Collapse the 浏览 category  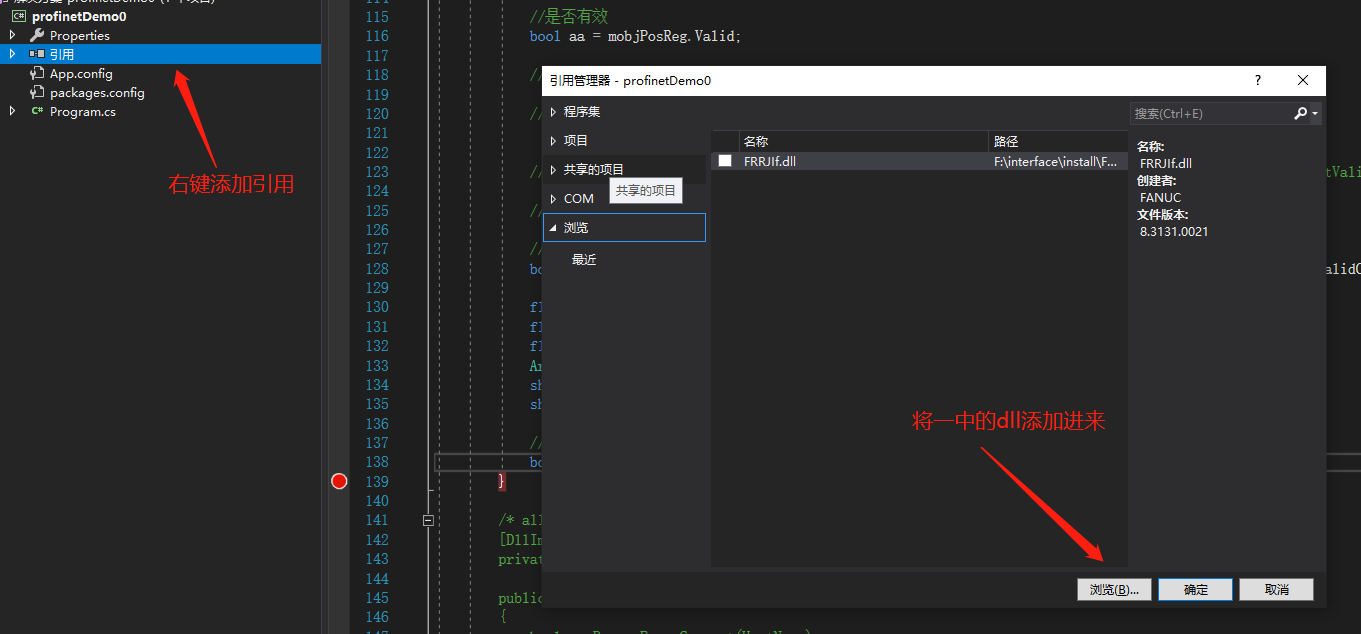click(x=553, y=228)
